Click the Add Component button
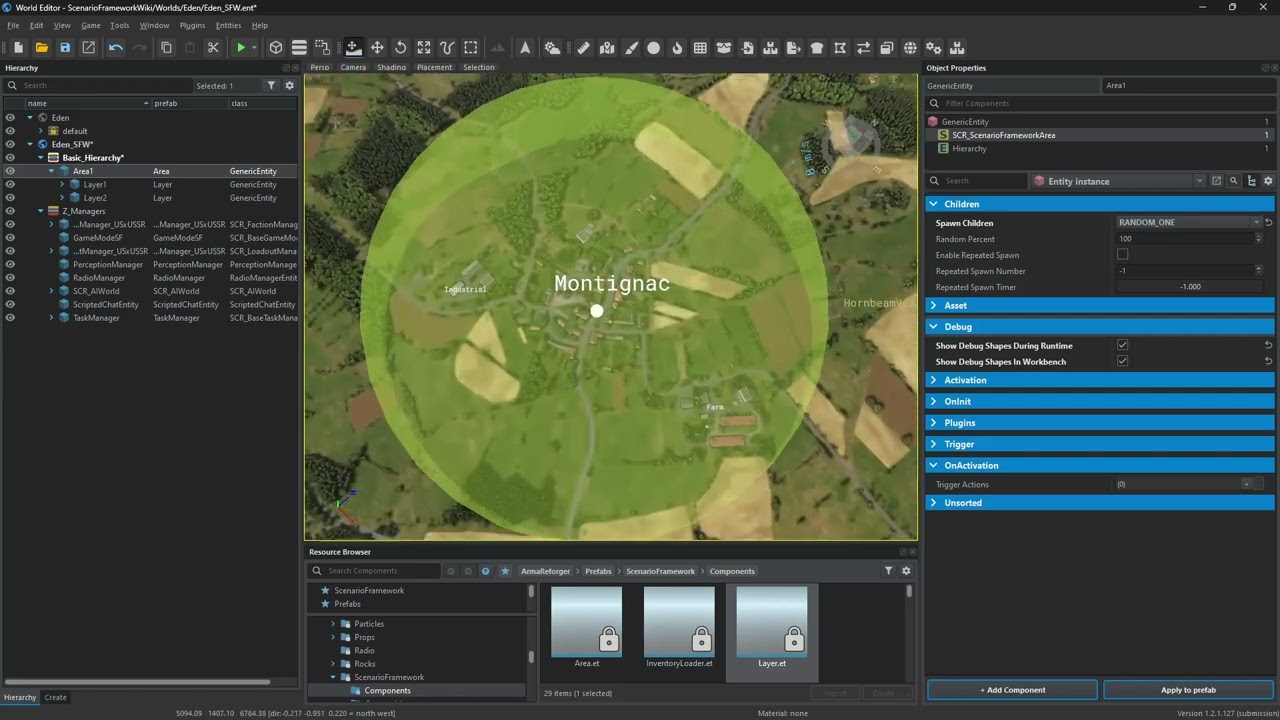Screen dimensions: 1280x720 pos(1012,690)
